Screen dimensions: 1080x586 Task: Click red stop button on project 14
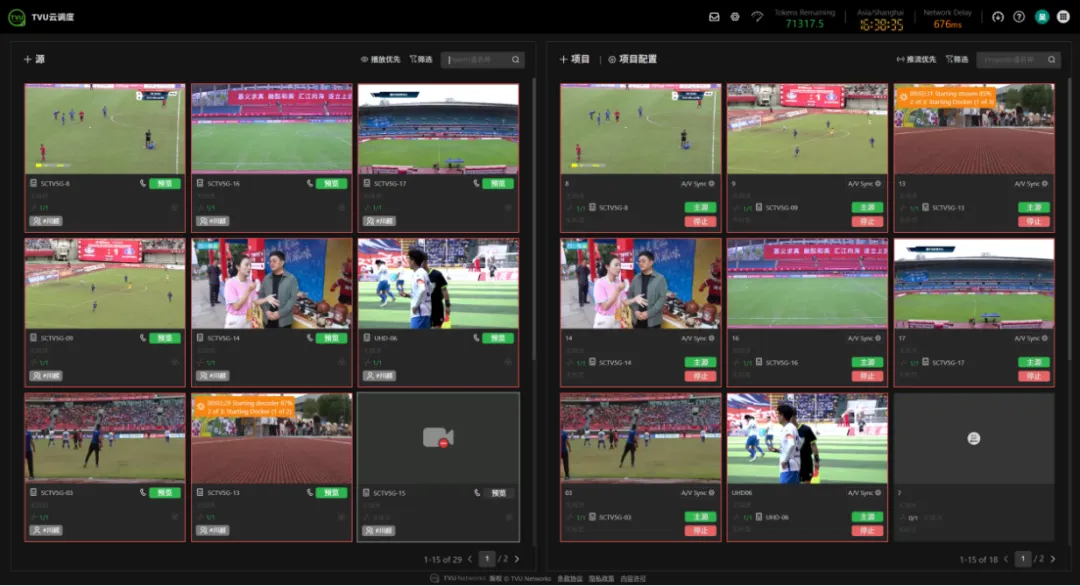[x=700, y=377]
